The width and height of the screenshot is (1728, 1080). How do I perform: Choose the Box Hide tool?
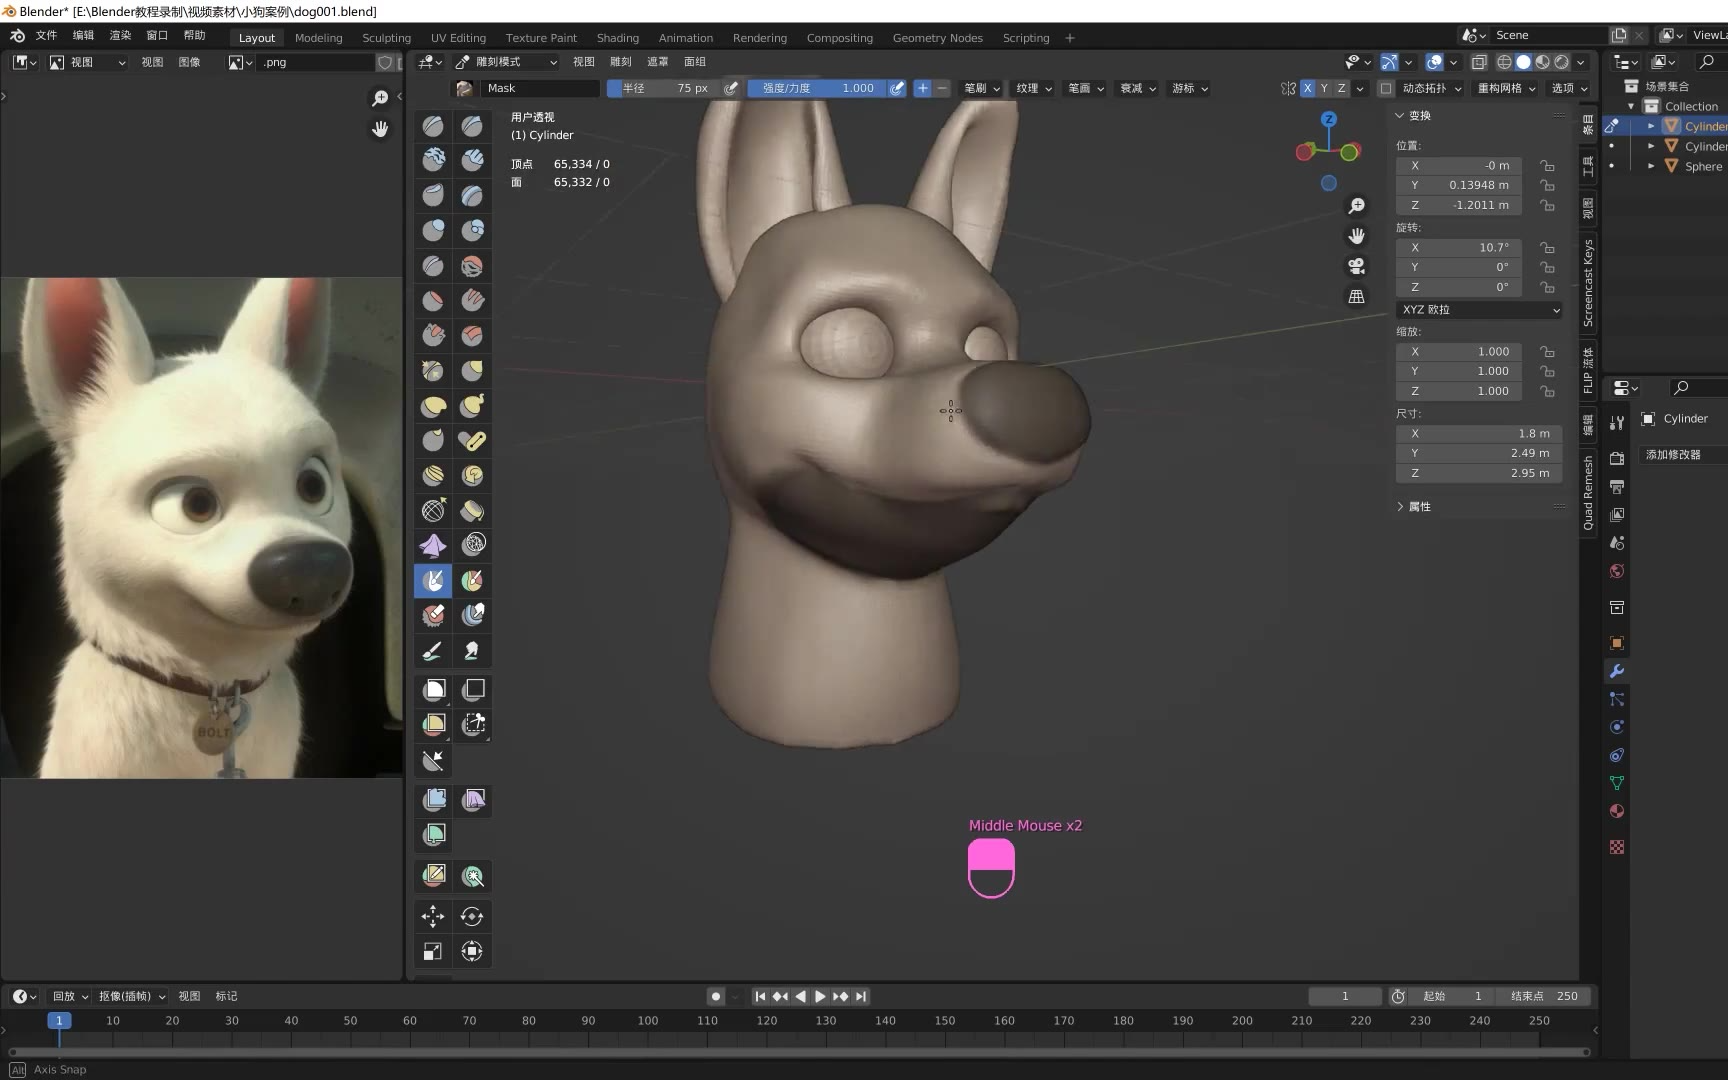(473, 689)
